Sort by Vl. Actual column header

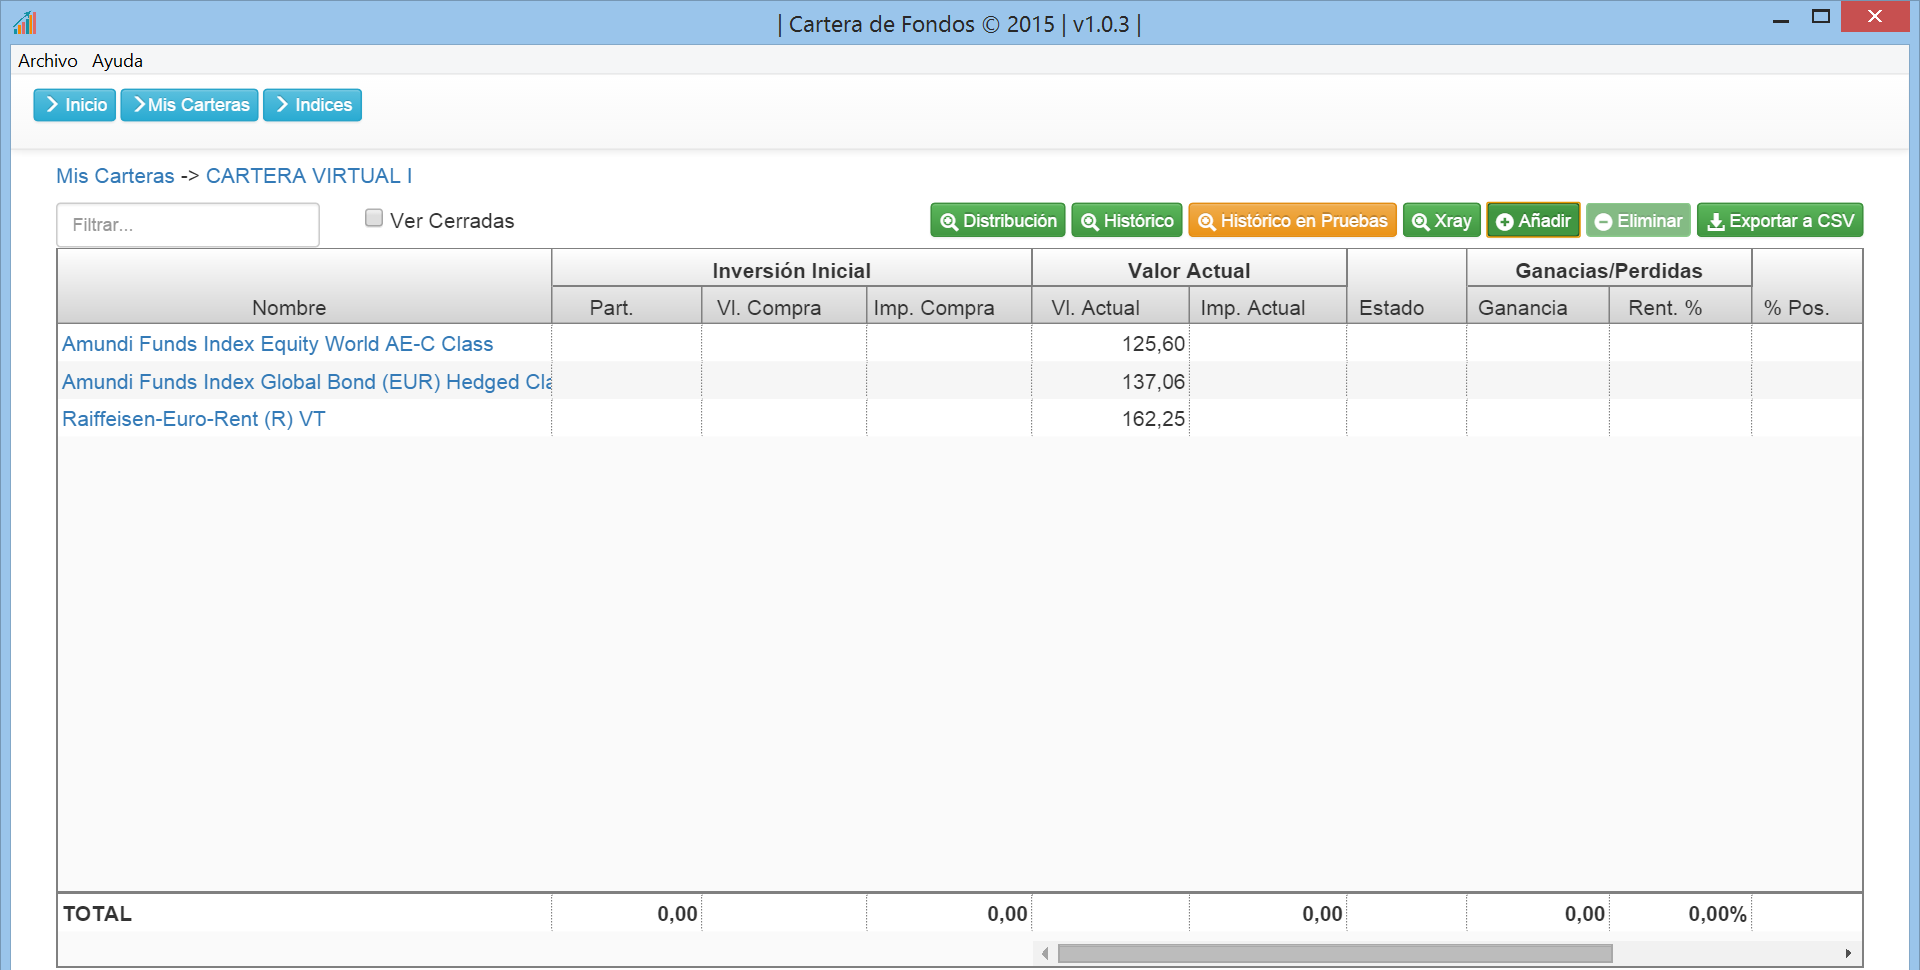(1110, 307)
